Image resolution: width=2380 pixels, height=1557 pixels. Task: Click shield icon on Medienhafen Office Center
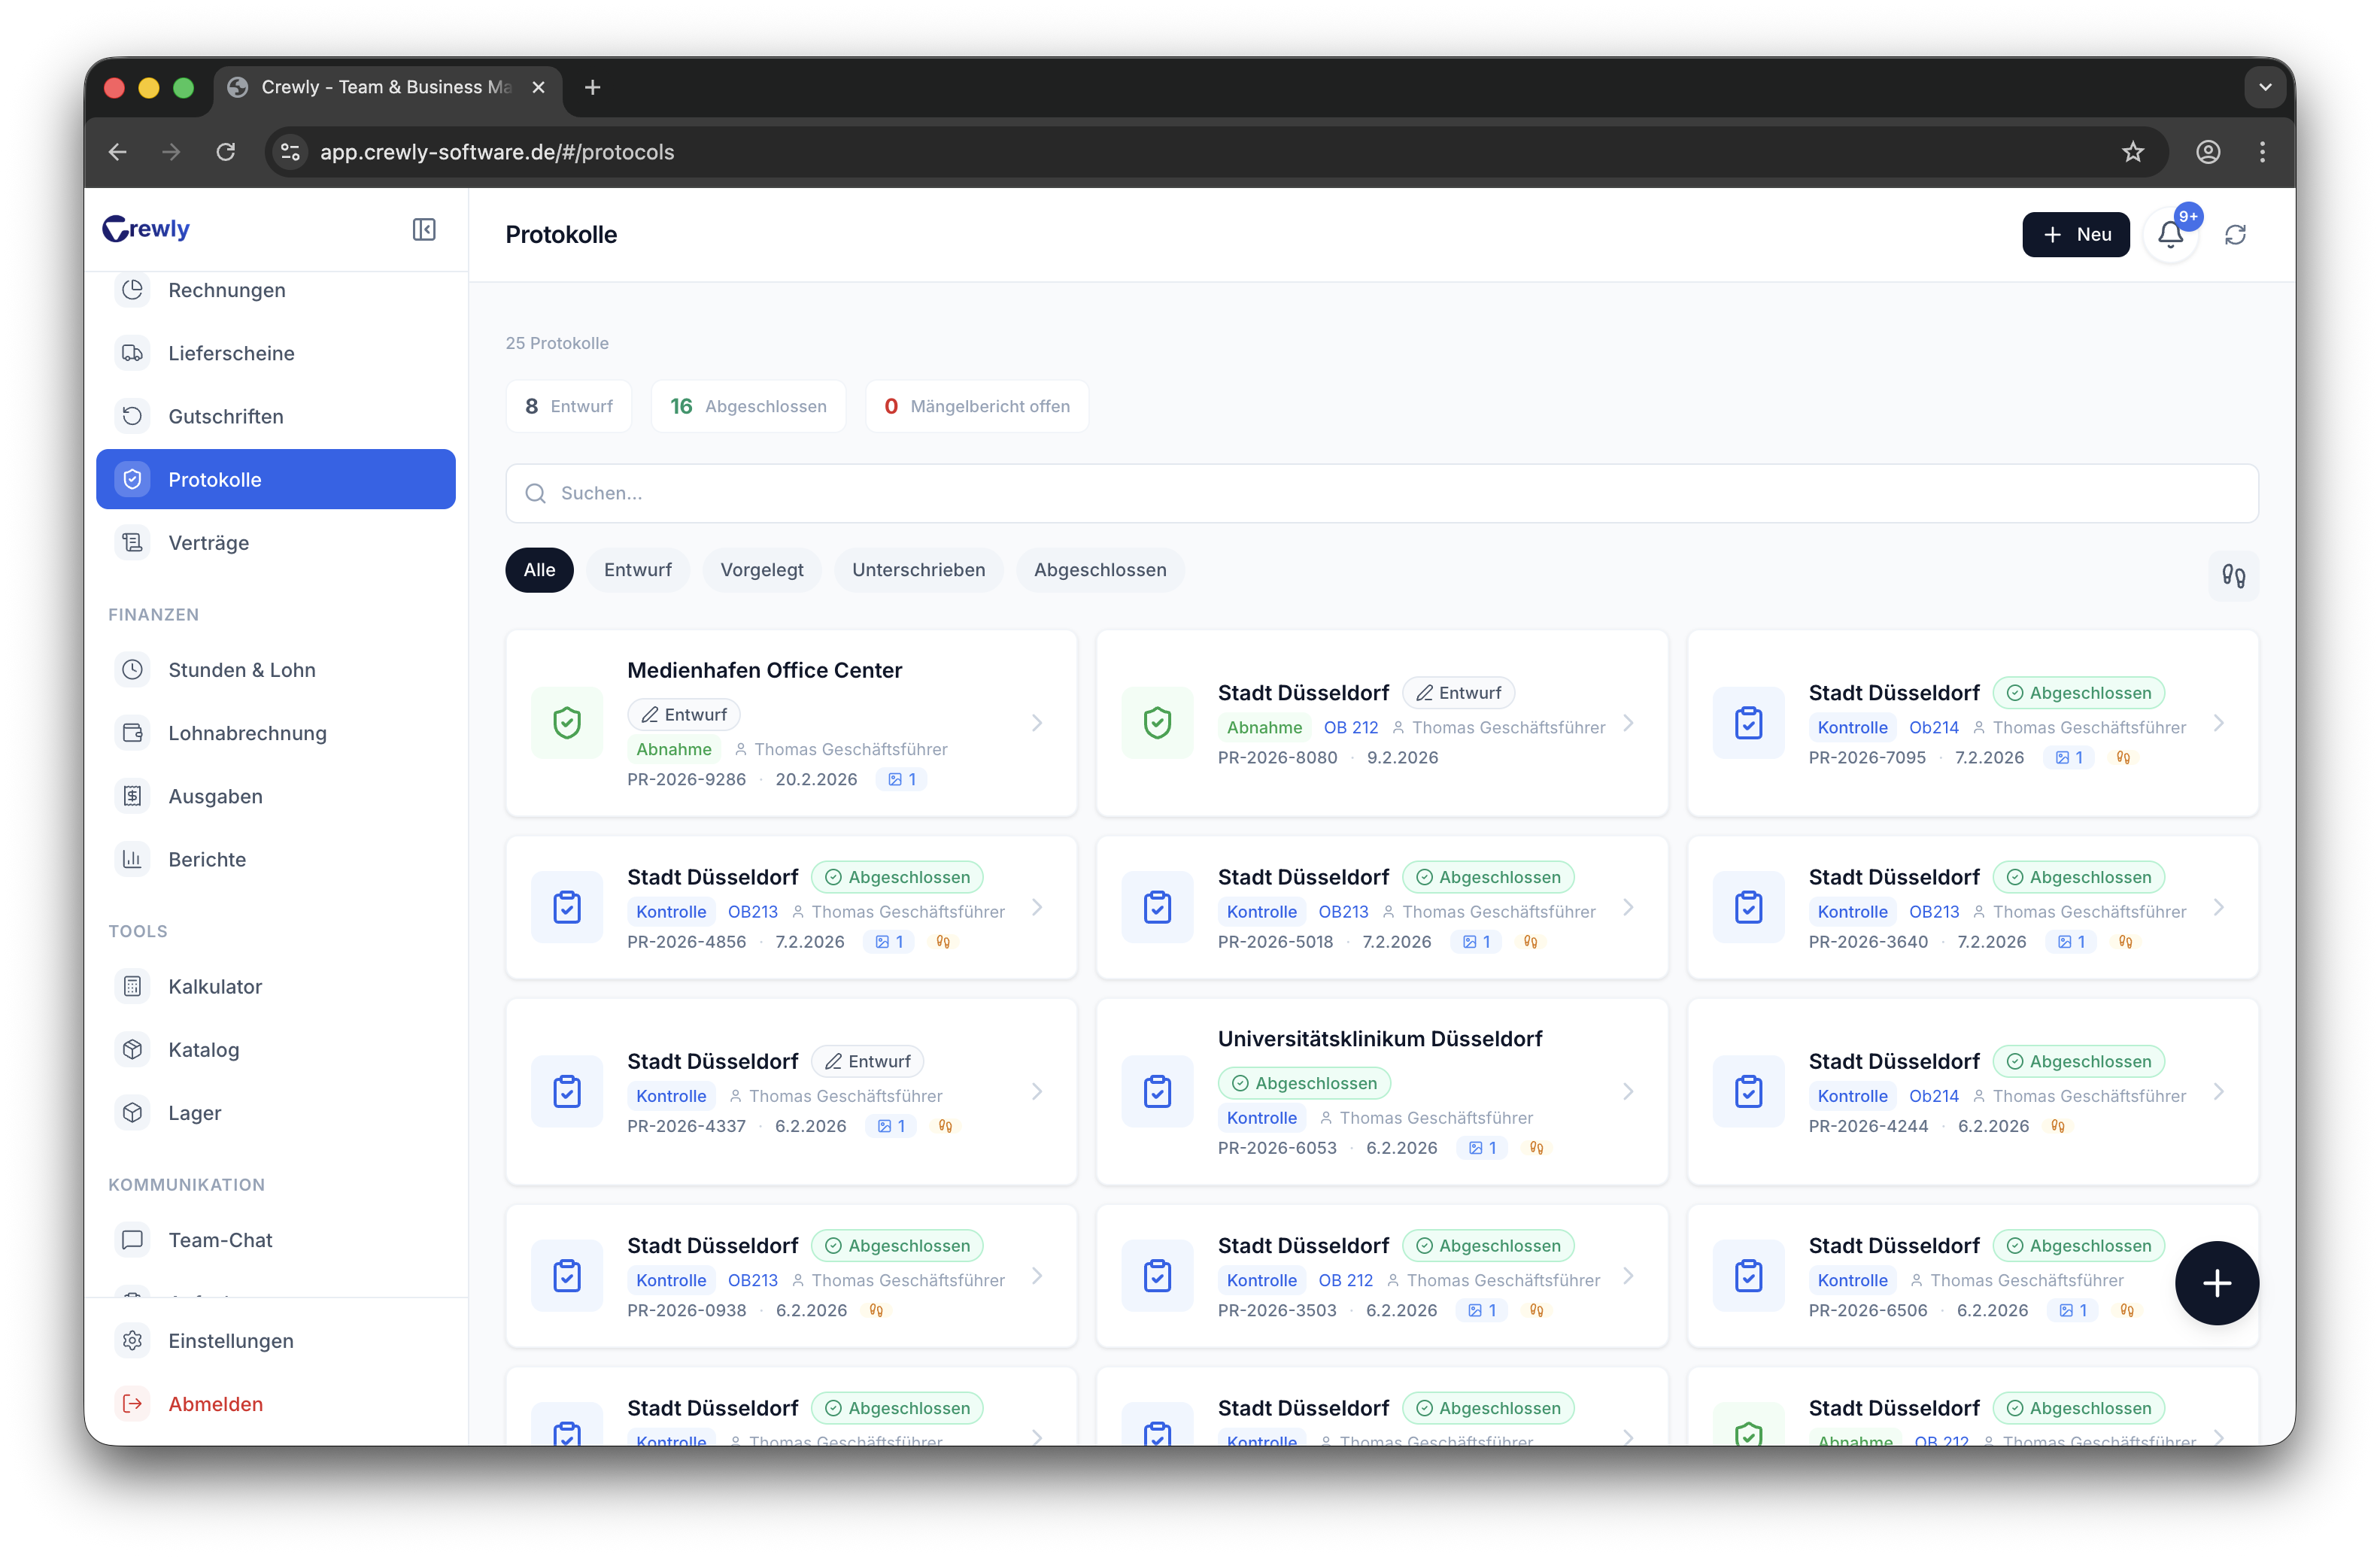[x=567, y=723]
